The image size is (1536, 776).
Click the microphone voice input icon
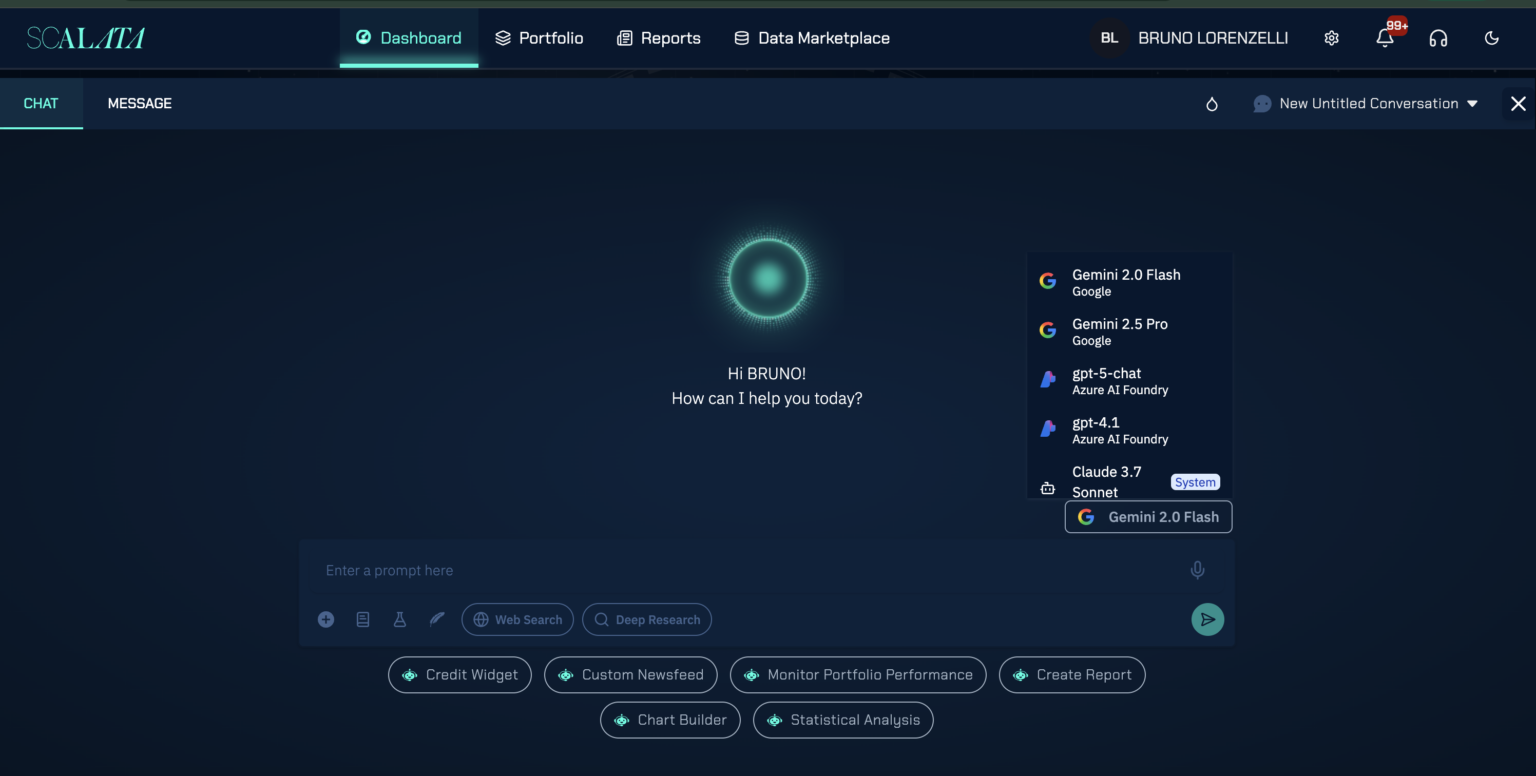[x=1197, y=570]
